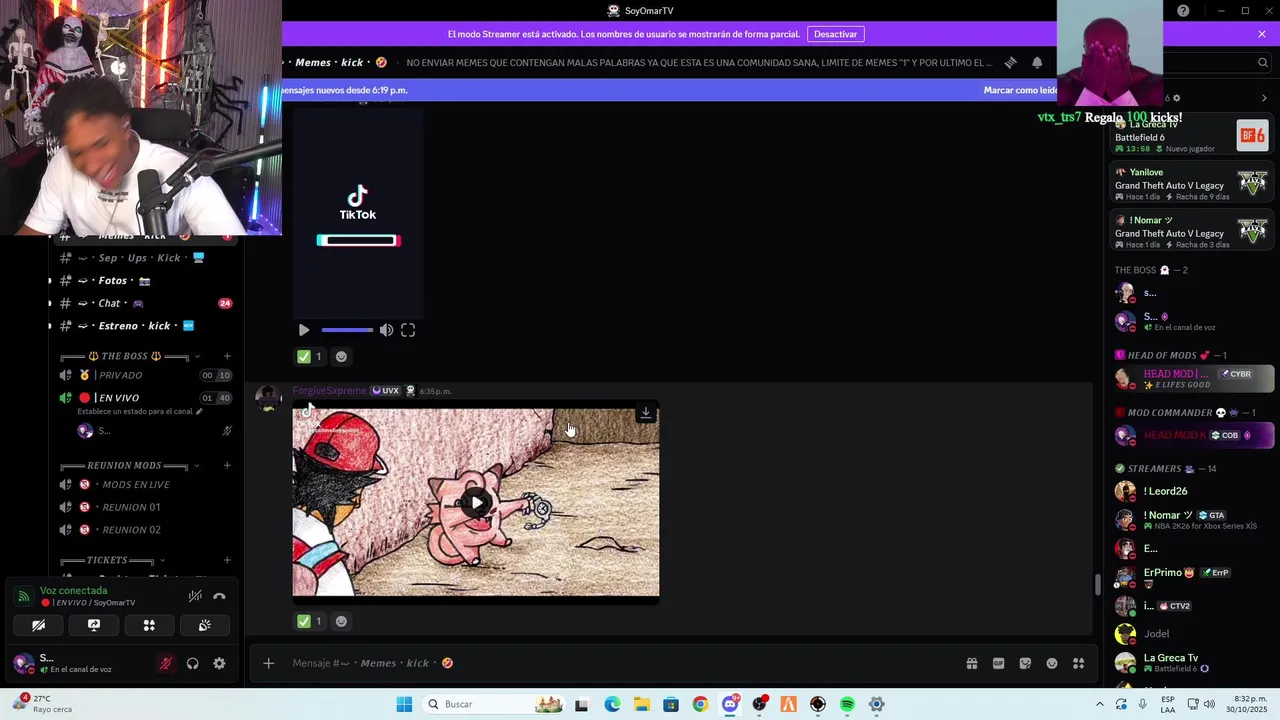Click the plus attach button in the message bar
The image size is (1280, 720).
268,663
